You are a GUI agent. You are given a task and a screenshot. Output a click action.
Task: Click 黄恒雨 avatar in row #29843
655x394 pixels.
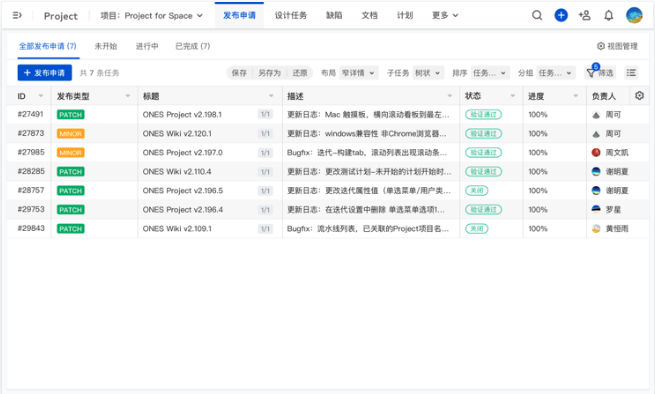[x=596, y=229]
